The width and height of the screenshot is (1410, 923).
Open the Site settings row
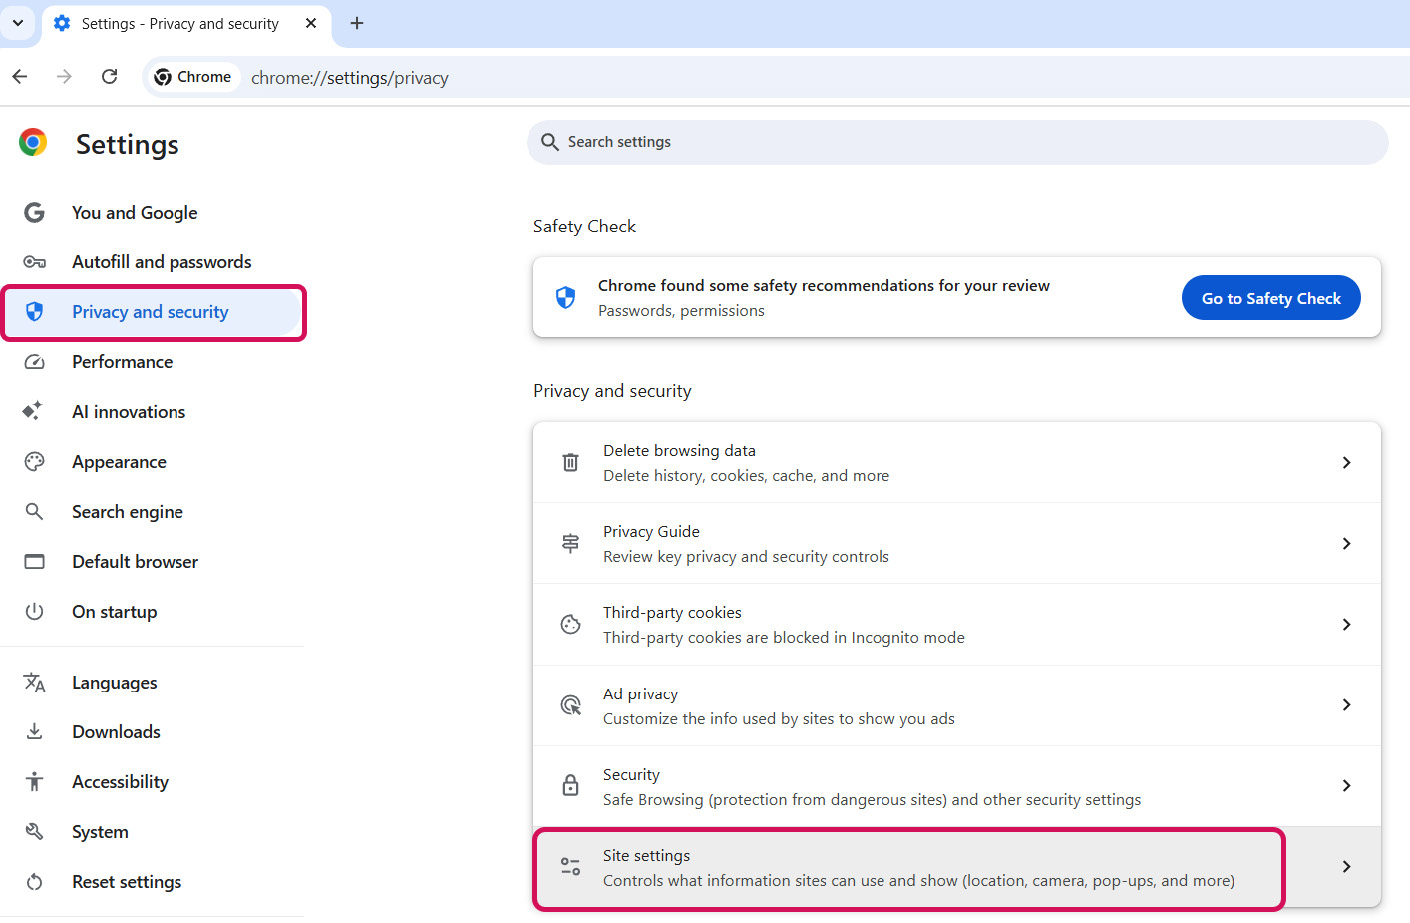coord(957,867)
